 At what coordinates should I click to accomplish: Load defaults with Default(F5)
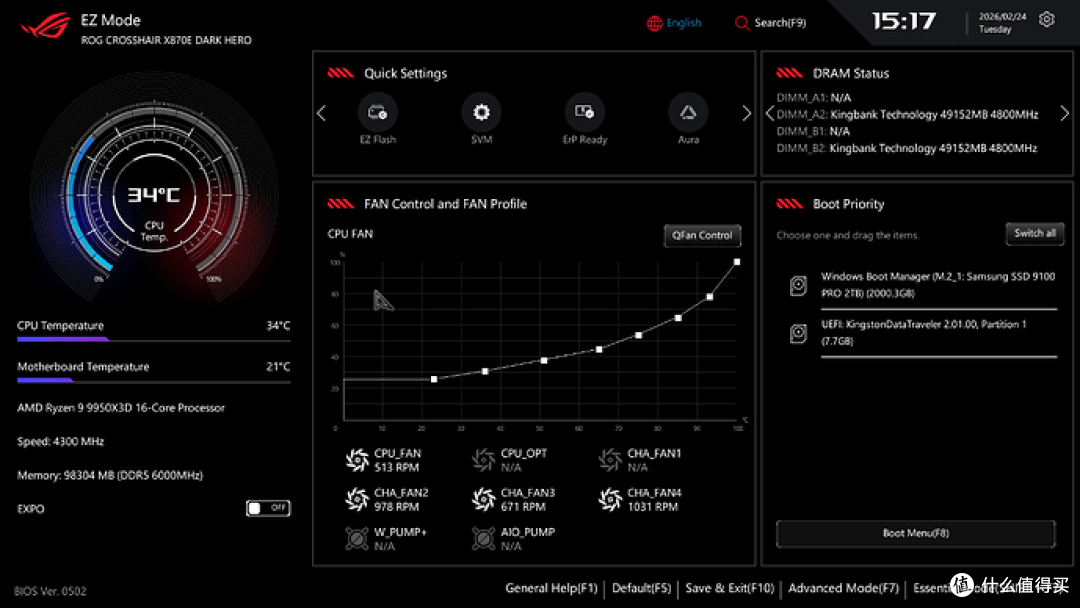[x=641, y=588]
